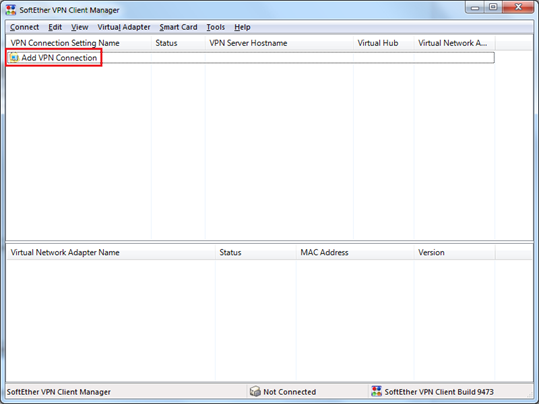Open the Edit menu

pos(55,27)
